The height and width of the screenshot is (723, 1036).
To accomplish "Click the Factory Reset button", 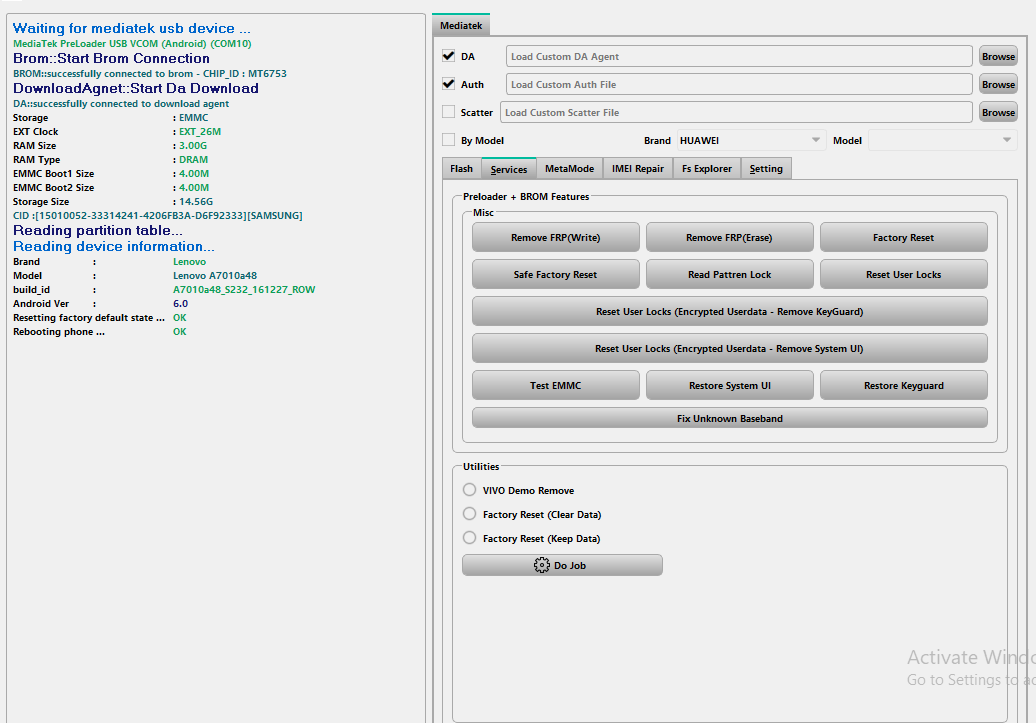I will tap(903, 237).
